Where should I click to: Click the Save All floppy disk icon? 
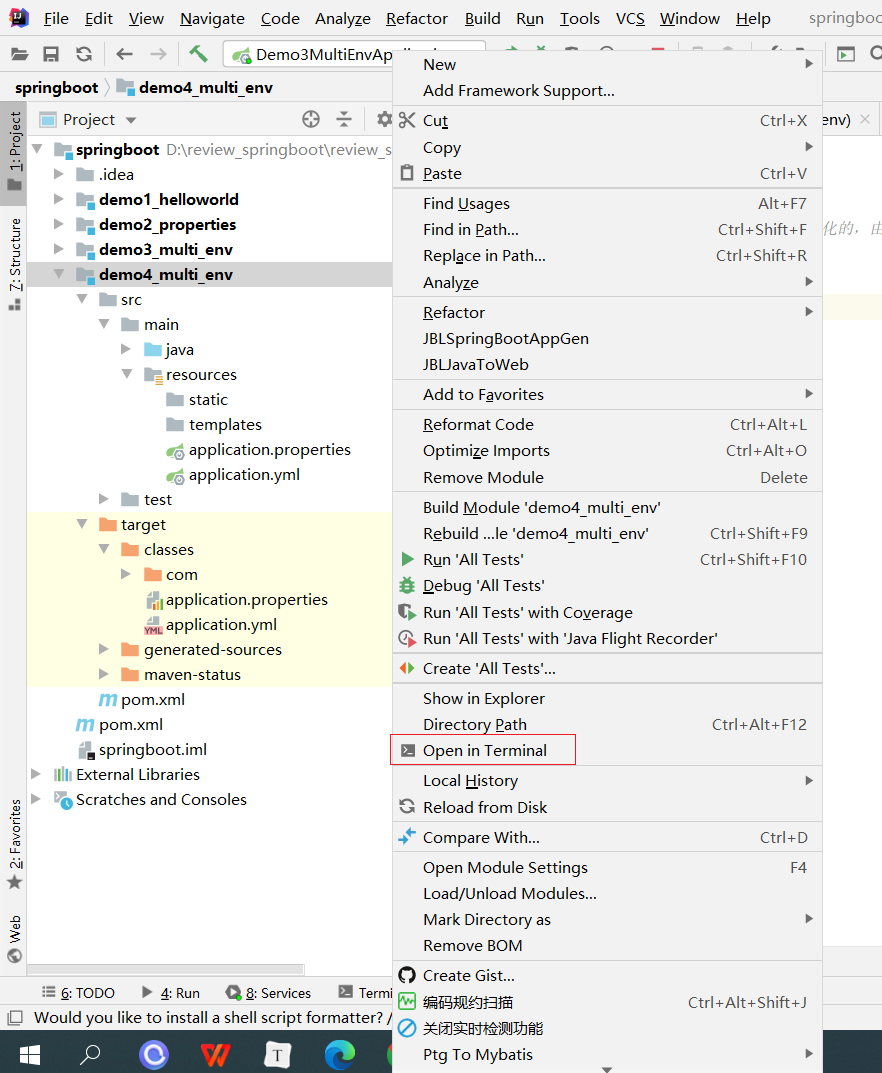pos(51,54)
